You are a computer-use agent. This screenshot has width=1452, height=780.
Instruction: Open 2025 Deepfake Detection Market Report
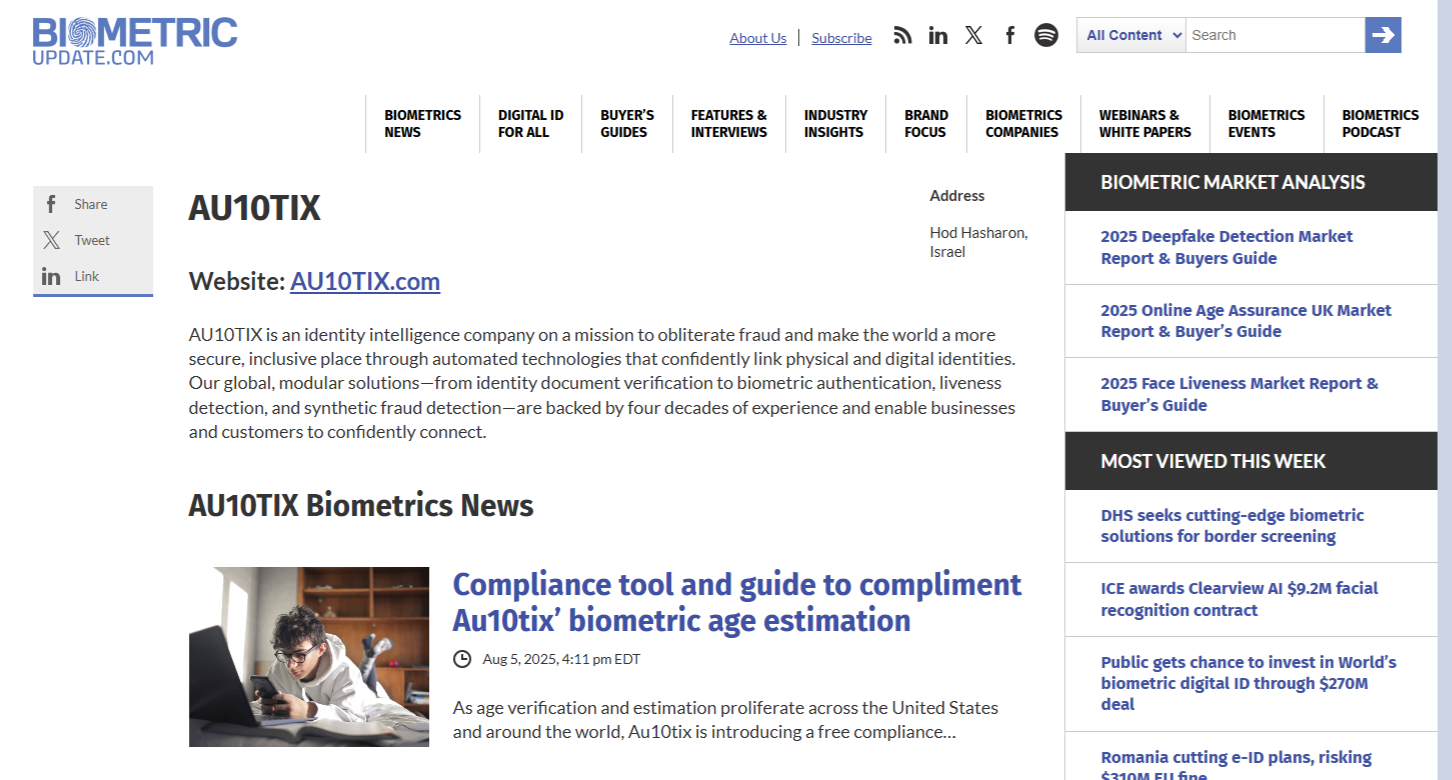[x=1226, y=247]
